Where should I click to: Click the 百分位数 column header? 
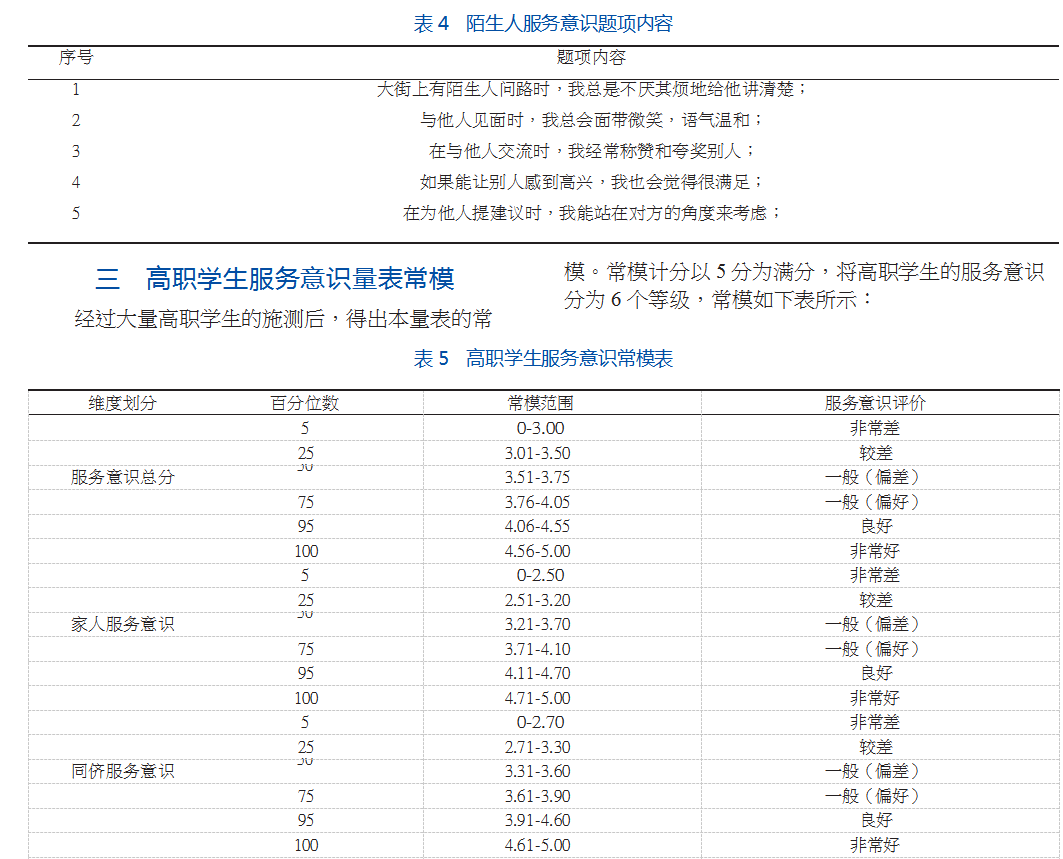(305, 403)
